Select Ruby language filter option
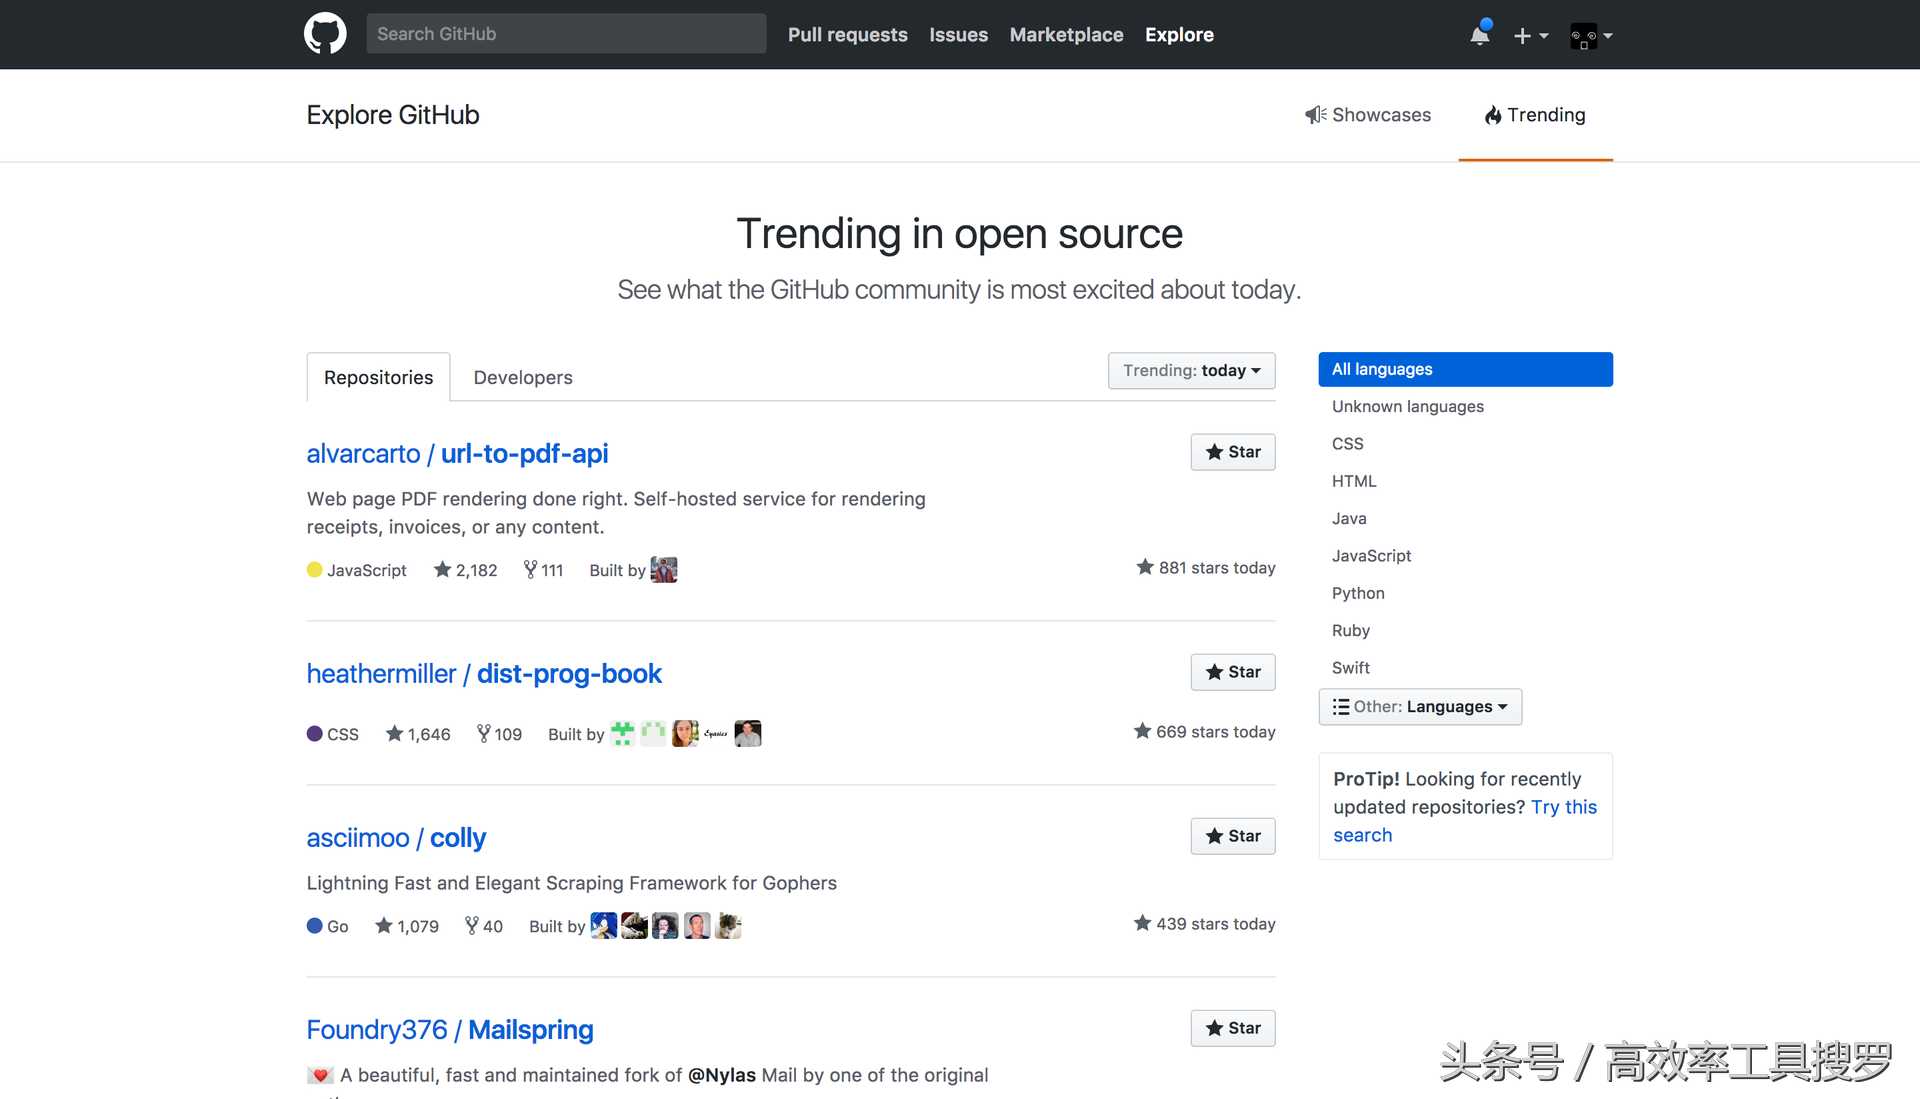This screenshot has height=1099, width=1920. 1350,629
